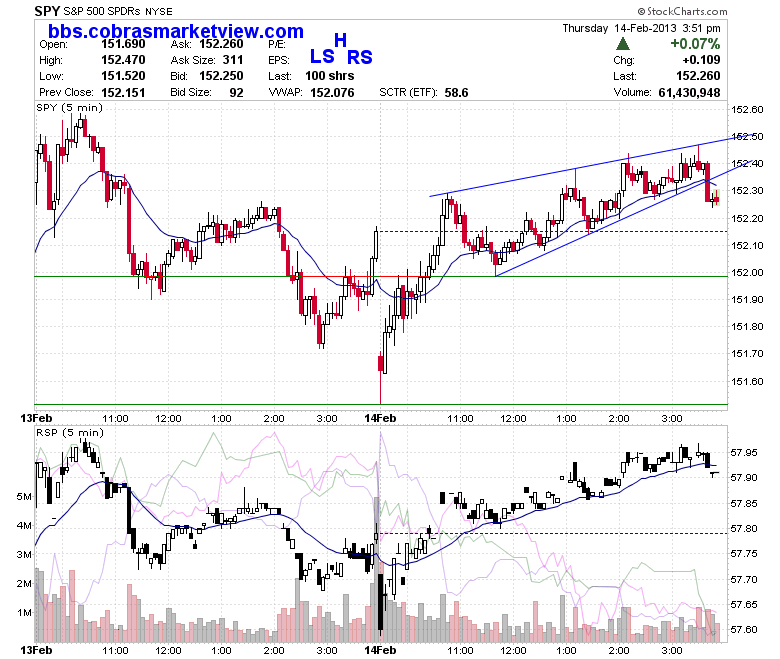The width and height of the screenshot is (780, 659).
Task: Click the blue LS annotation label
Action: [x=322, y=56]
